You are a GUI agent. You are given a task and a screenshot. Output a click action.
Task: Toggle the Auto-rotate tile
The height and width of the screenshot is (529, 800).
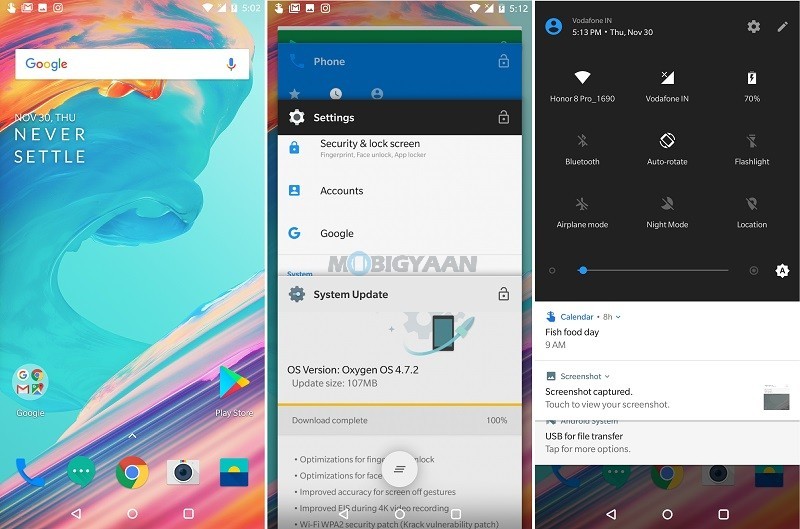[x=667, y=149]
